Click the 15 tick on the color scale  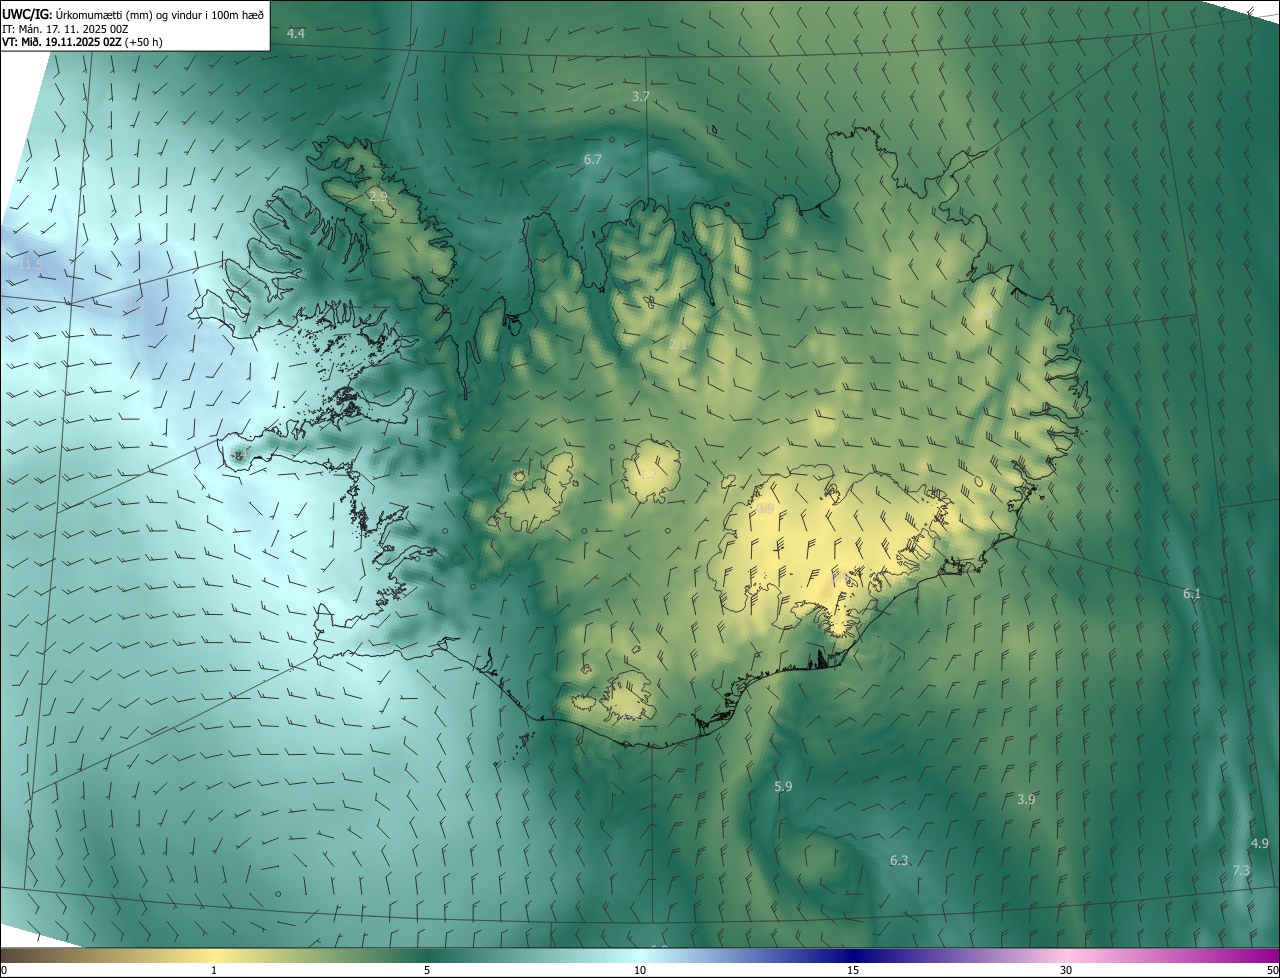pos(853,970)
